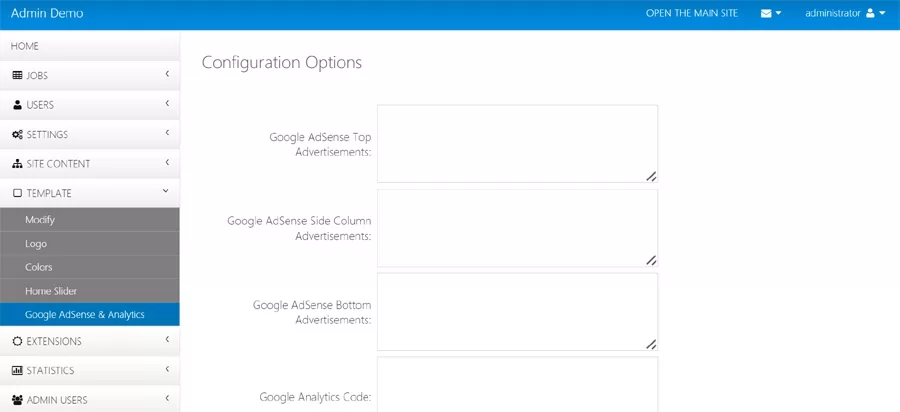
Task: Click the Google AdSense Top Advertisements textarea
Action: [x=517, y=143]
